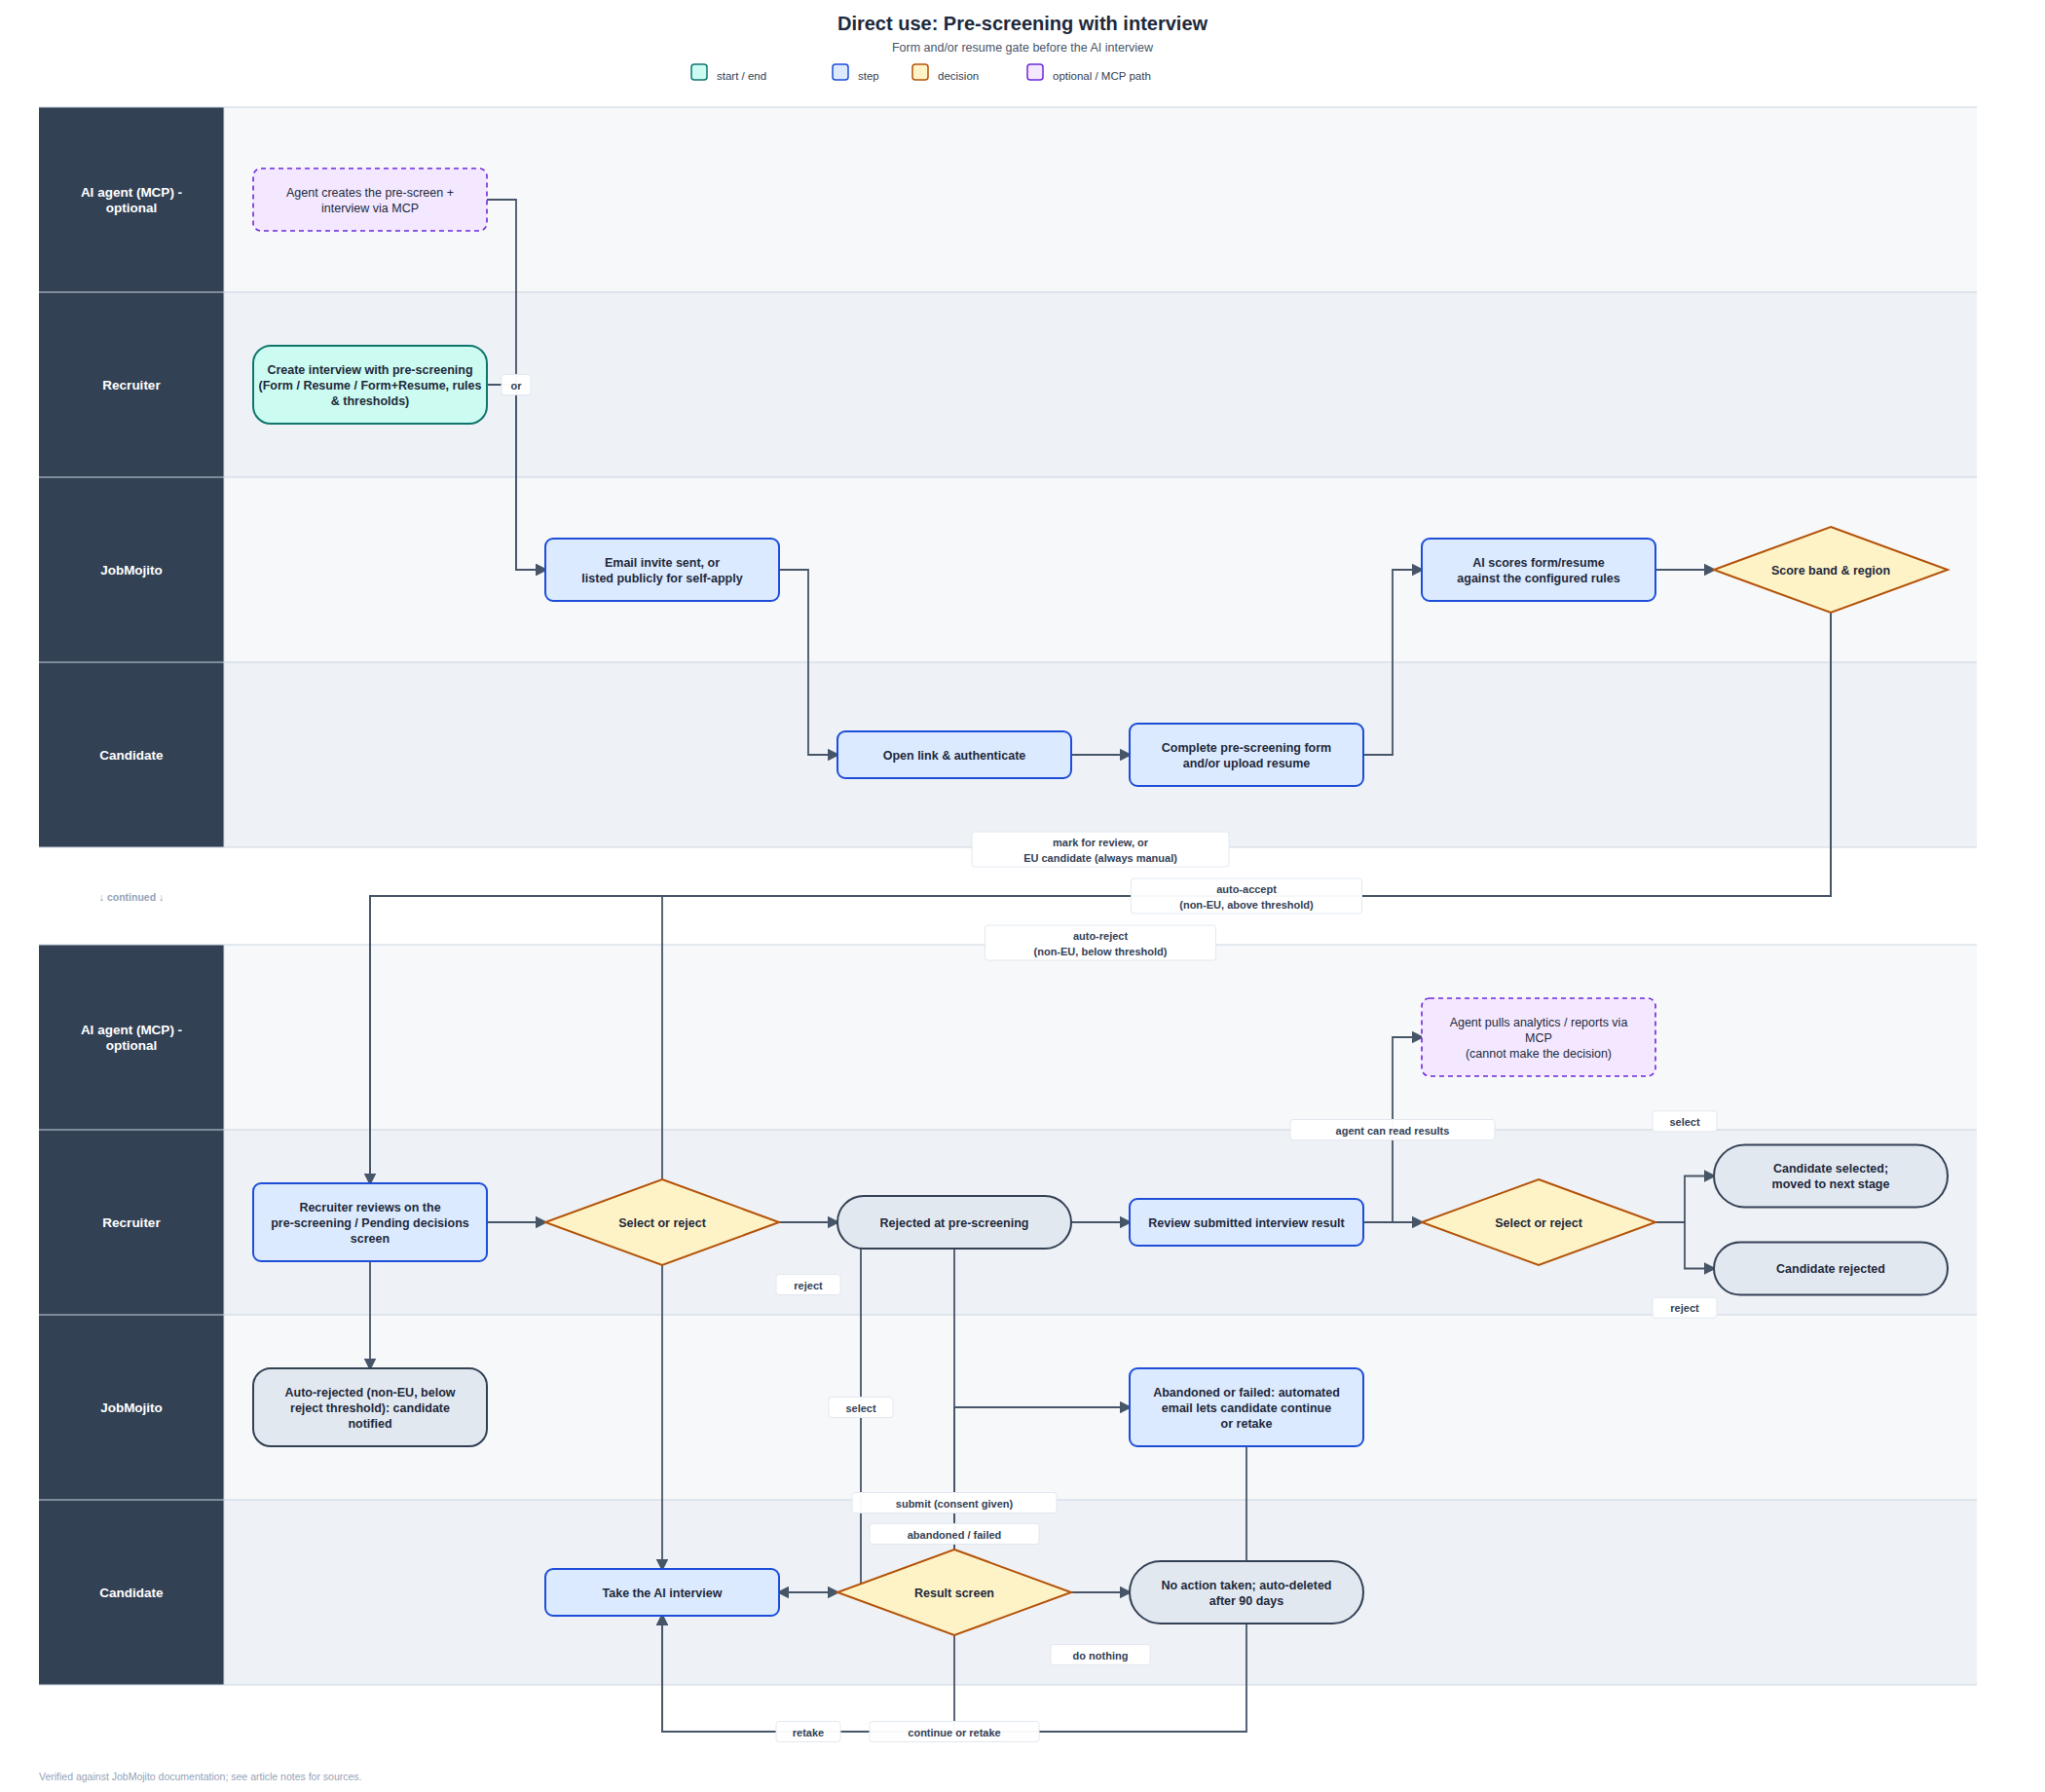Click 'Select or reject' diamond after Review submitted interview result
This screenshot has width=2045, height=1792.
(1538, 1222)
